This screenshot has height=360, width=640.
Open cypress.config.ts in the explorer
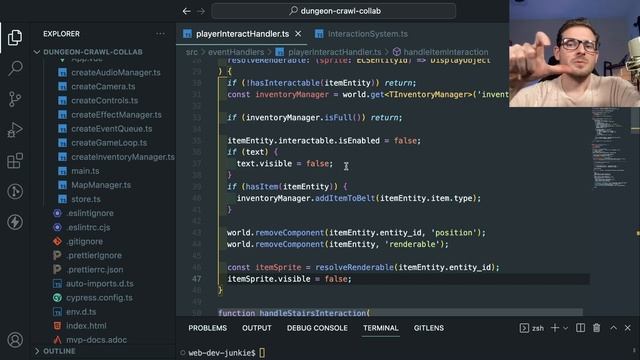tap(99, 298)
